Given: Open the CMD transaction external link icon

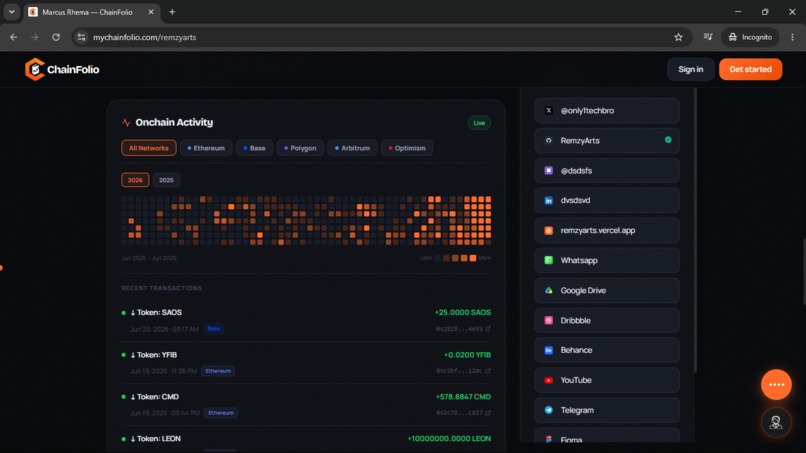Looking at the screenshot, I should coord(488,412).
